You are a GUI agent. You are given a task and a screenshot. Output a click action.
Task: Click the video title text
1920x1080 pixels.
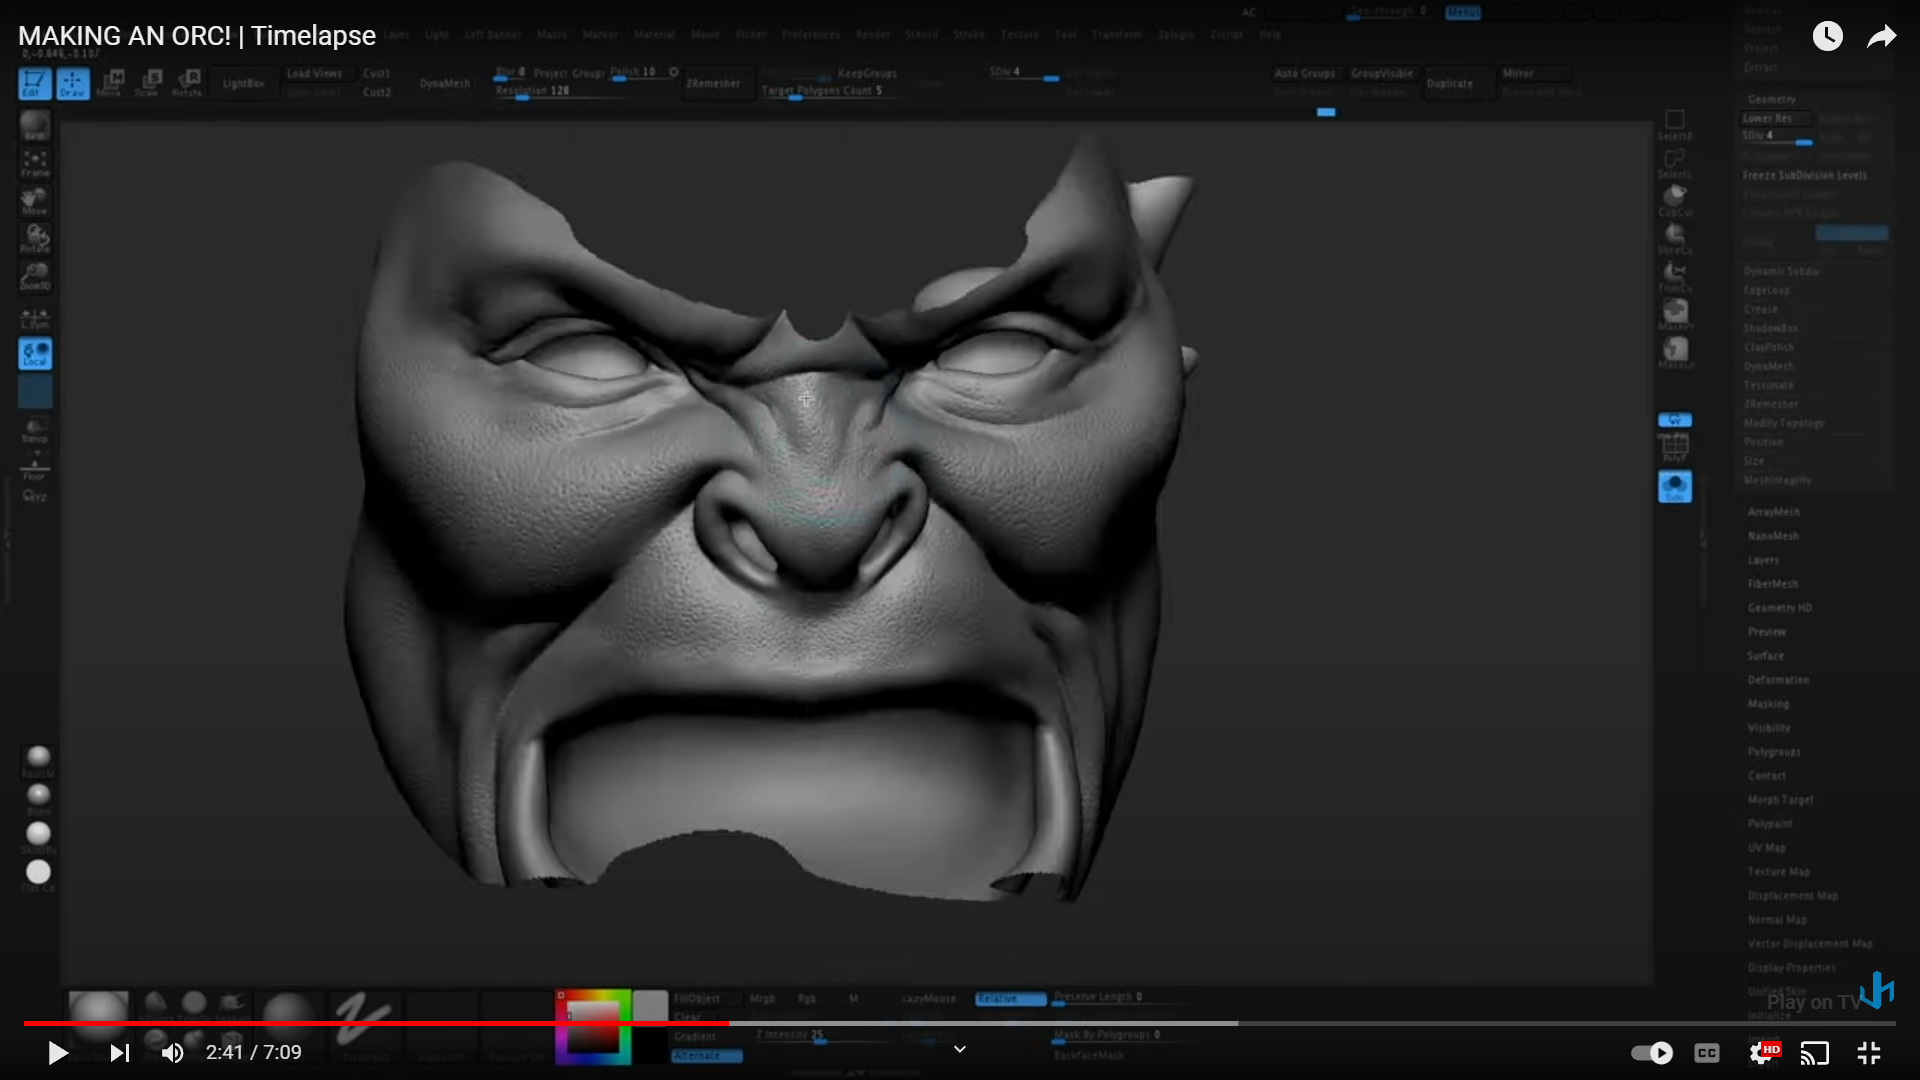(x=197, y=36)
